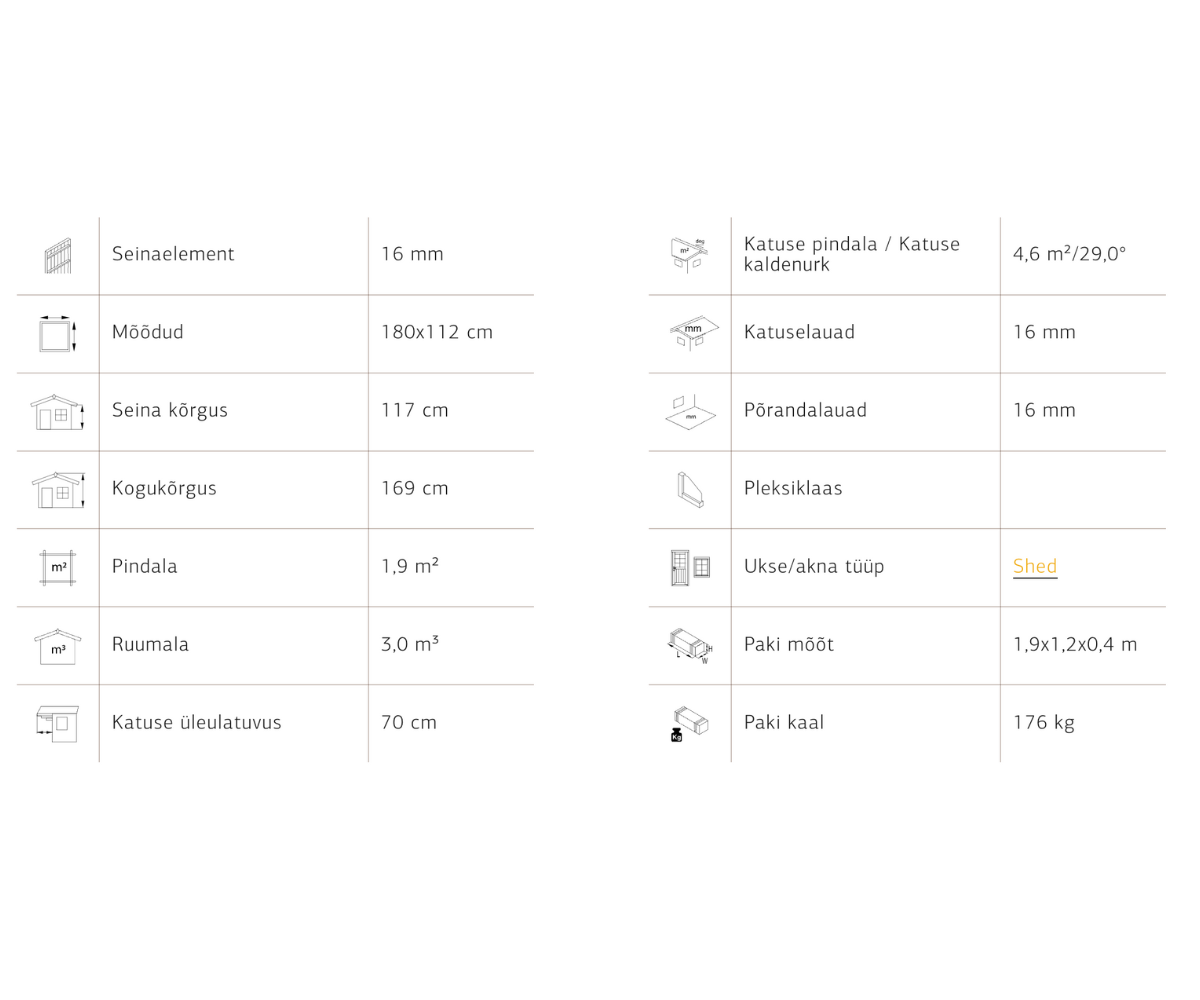
Task: Click the Põrandalauad floor boards icon
Action: click(x=690, y=411)
